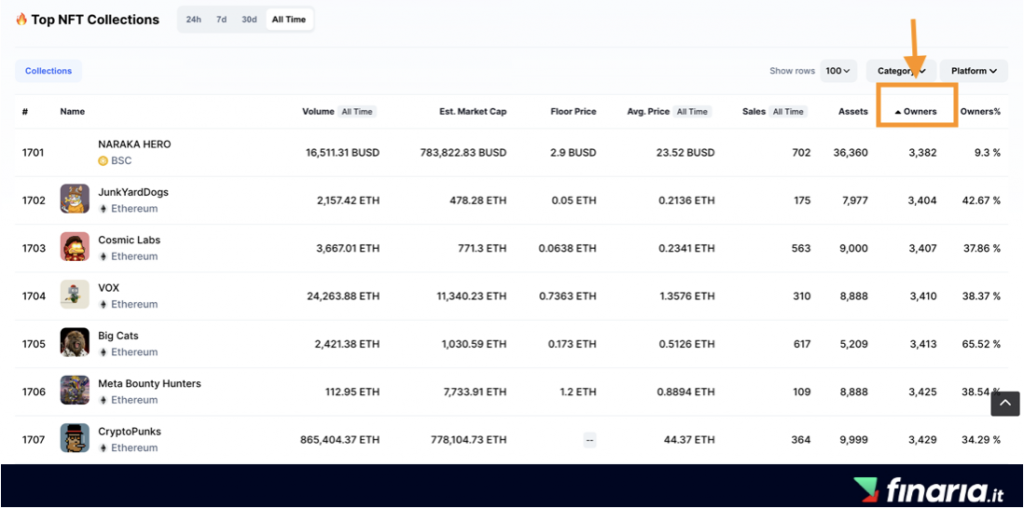The height and width of the screenshot is (509, 1024).
Task: Expand the Category filter dropdown
Action: pos(901,71)
